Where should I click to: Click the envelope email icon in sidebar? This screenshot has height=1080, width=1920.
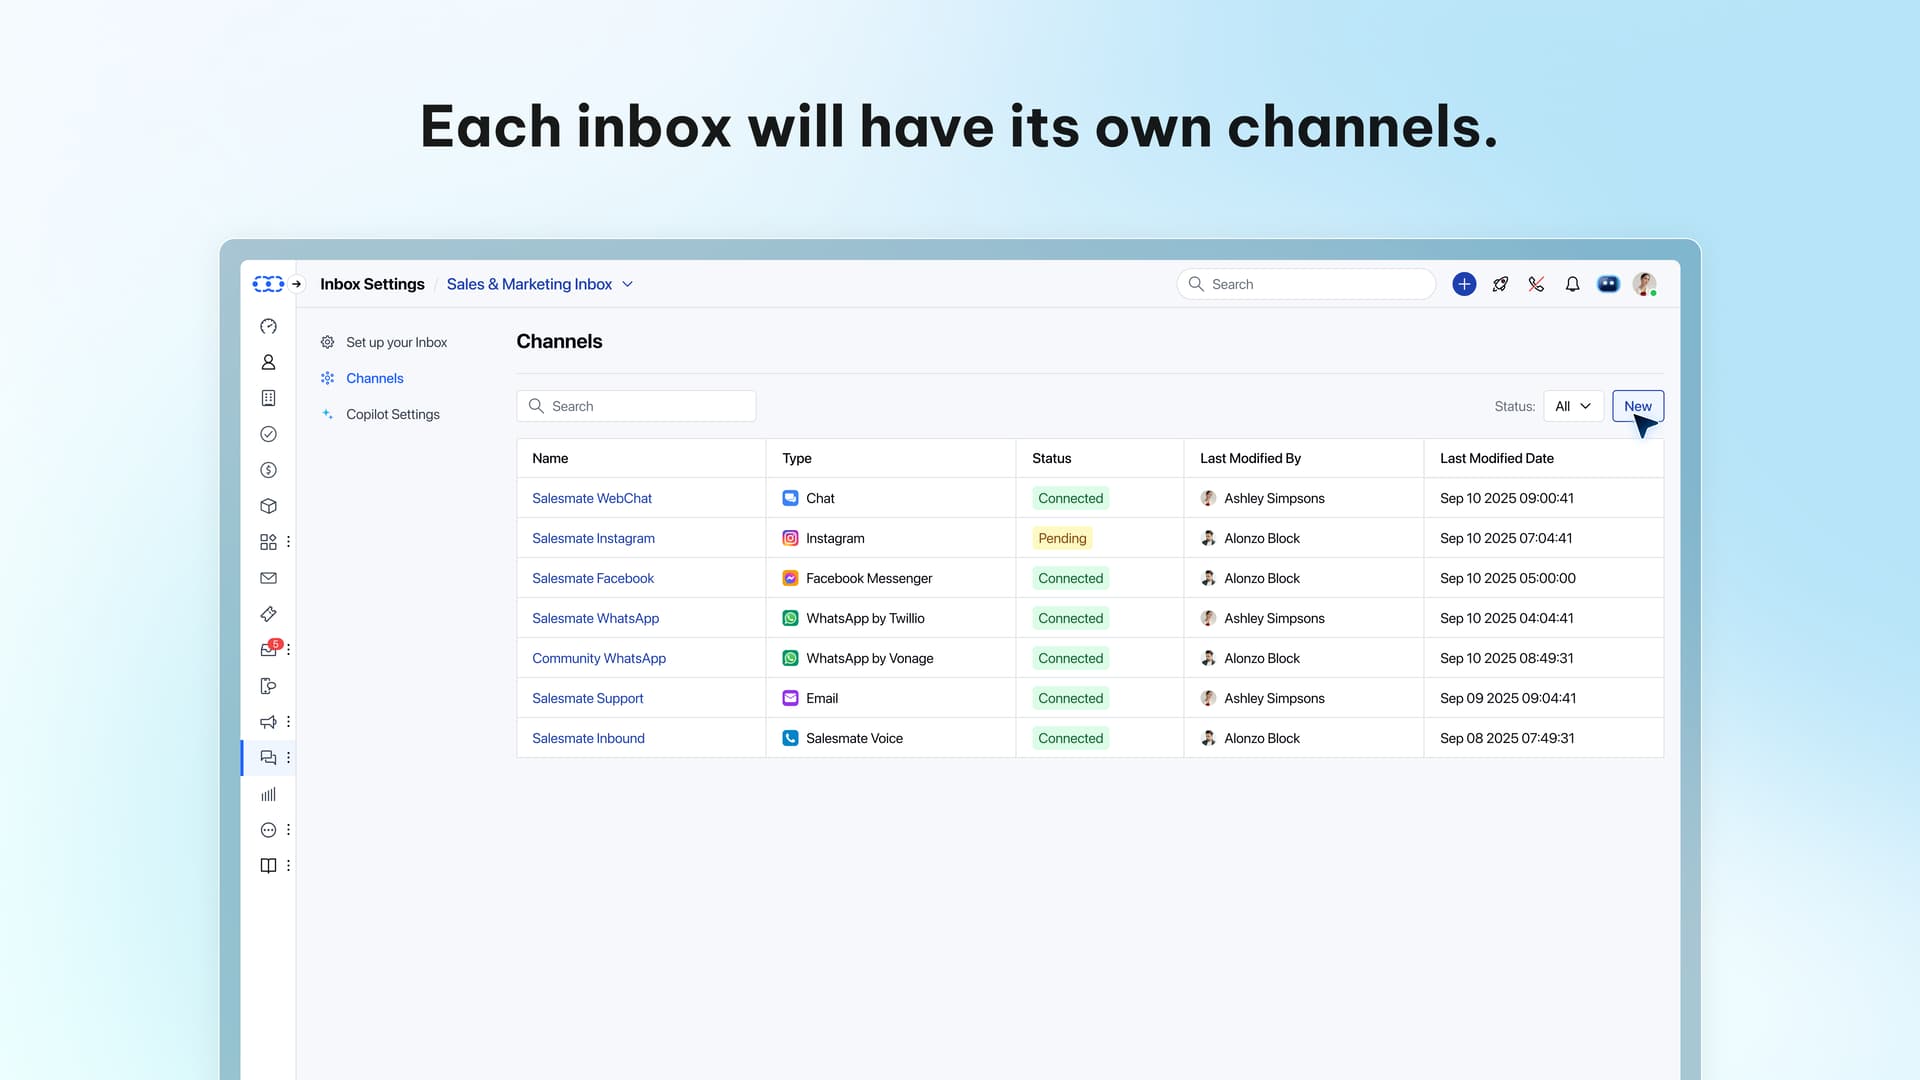coord(268,578)
